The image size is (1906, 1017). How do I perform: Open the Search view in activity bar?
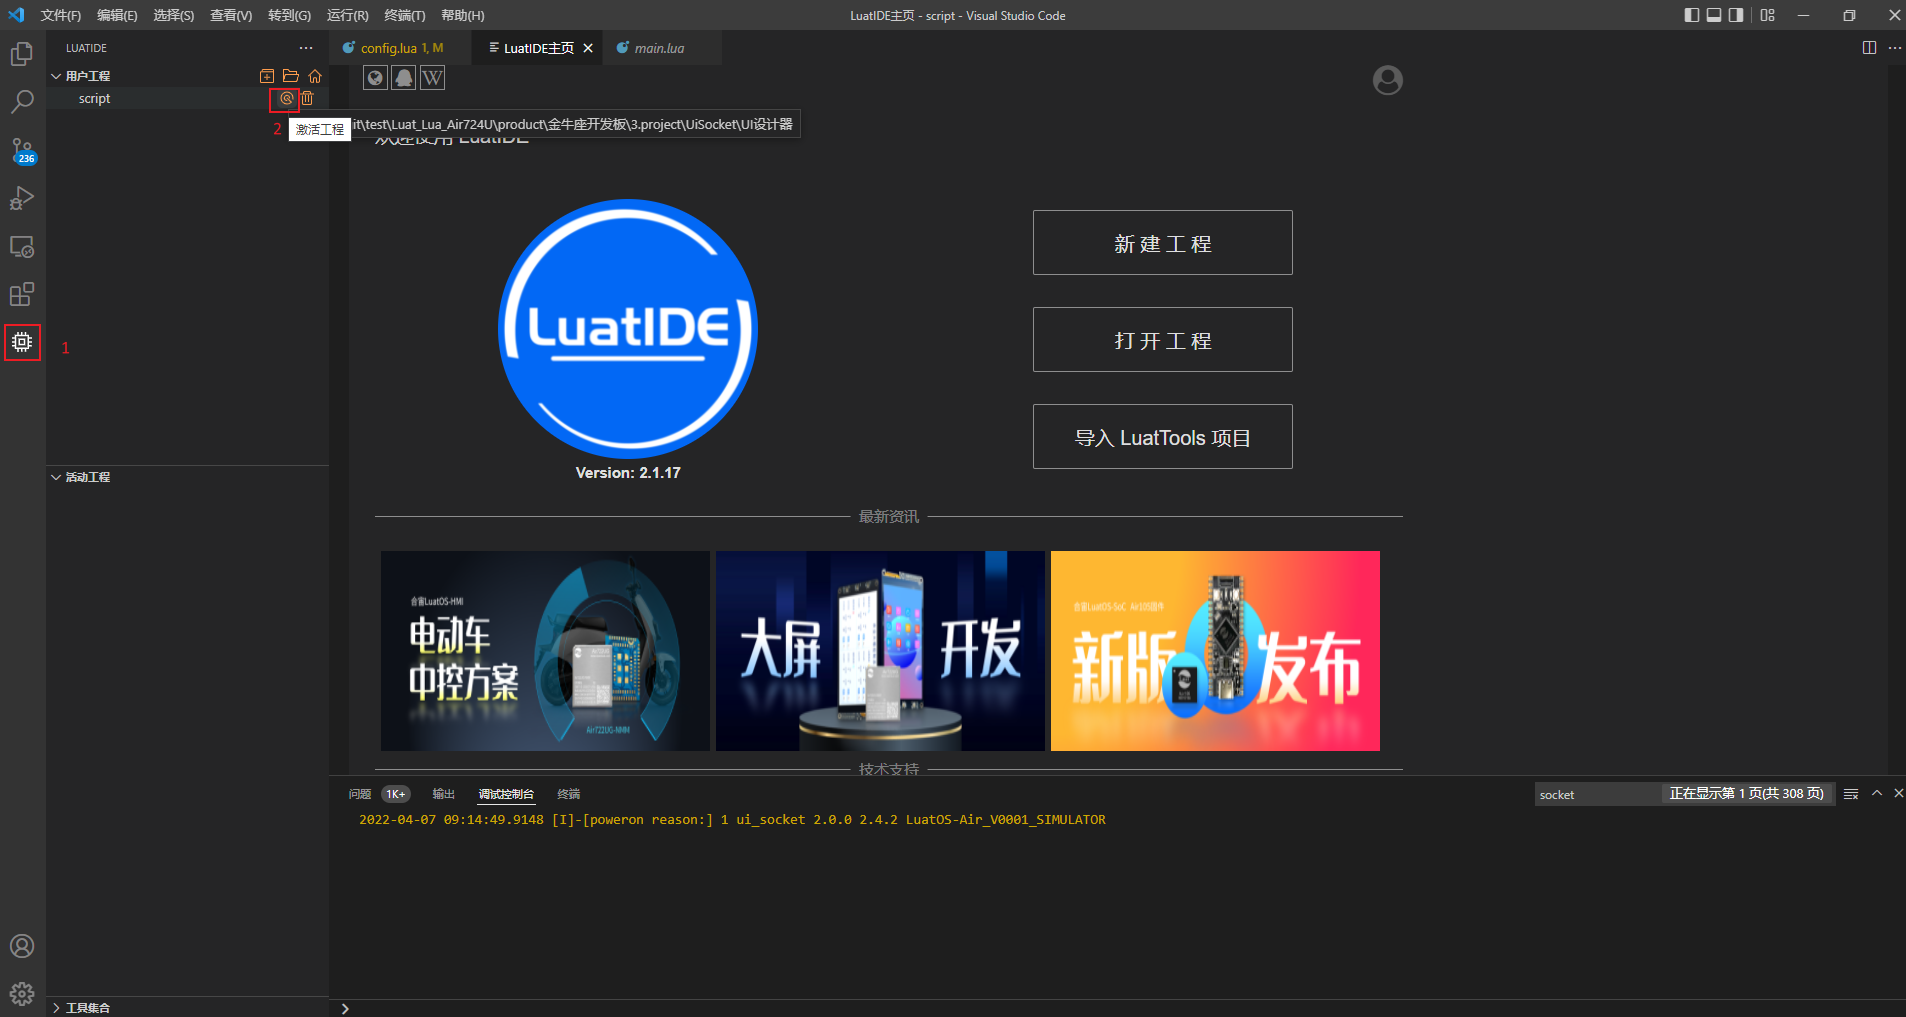22,102
